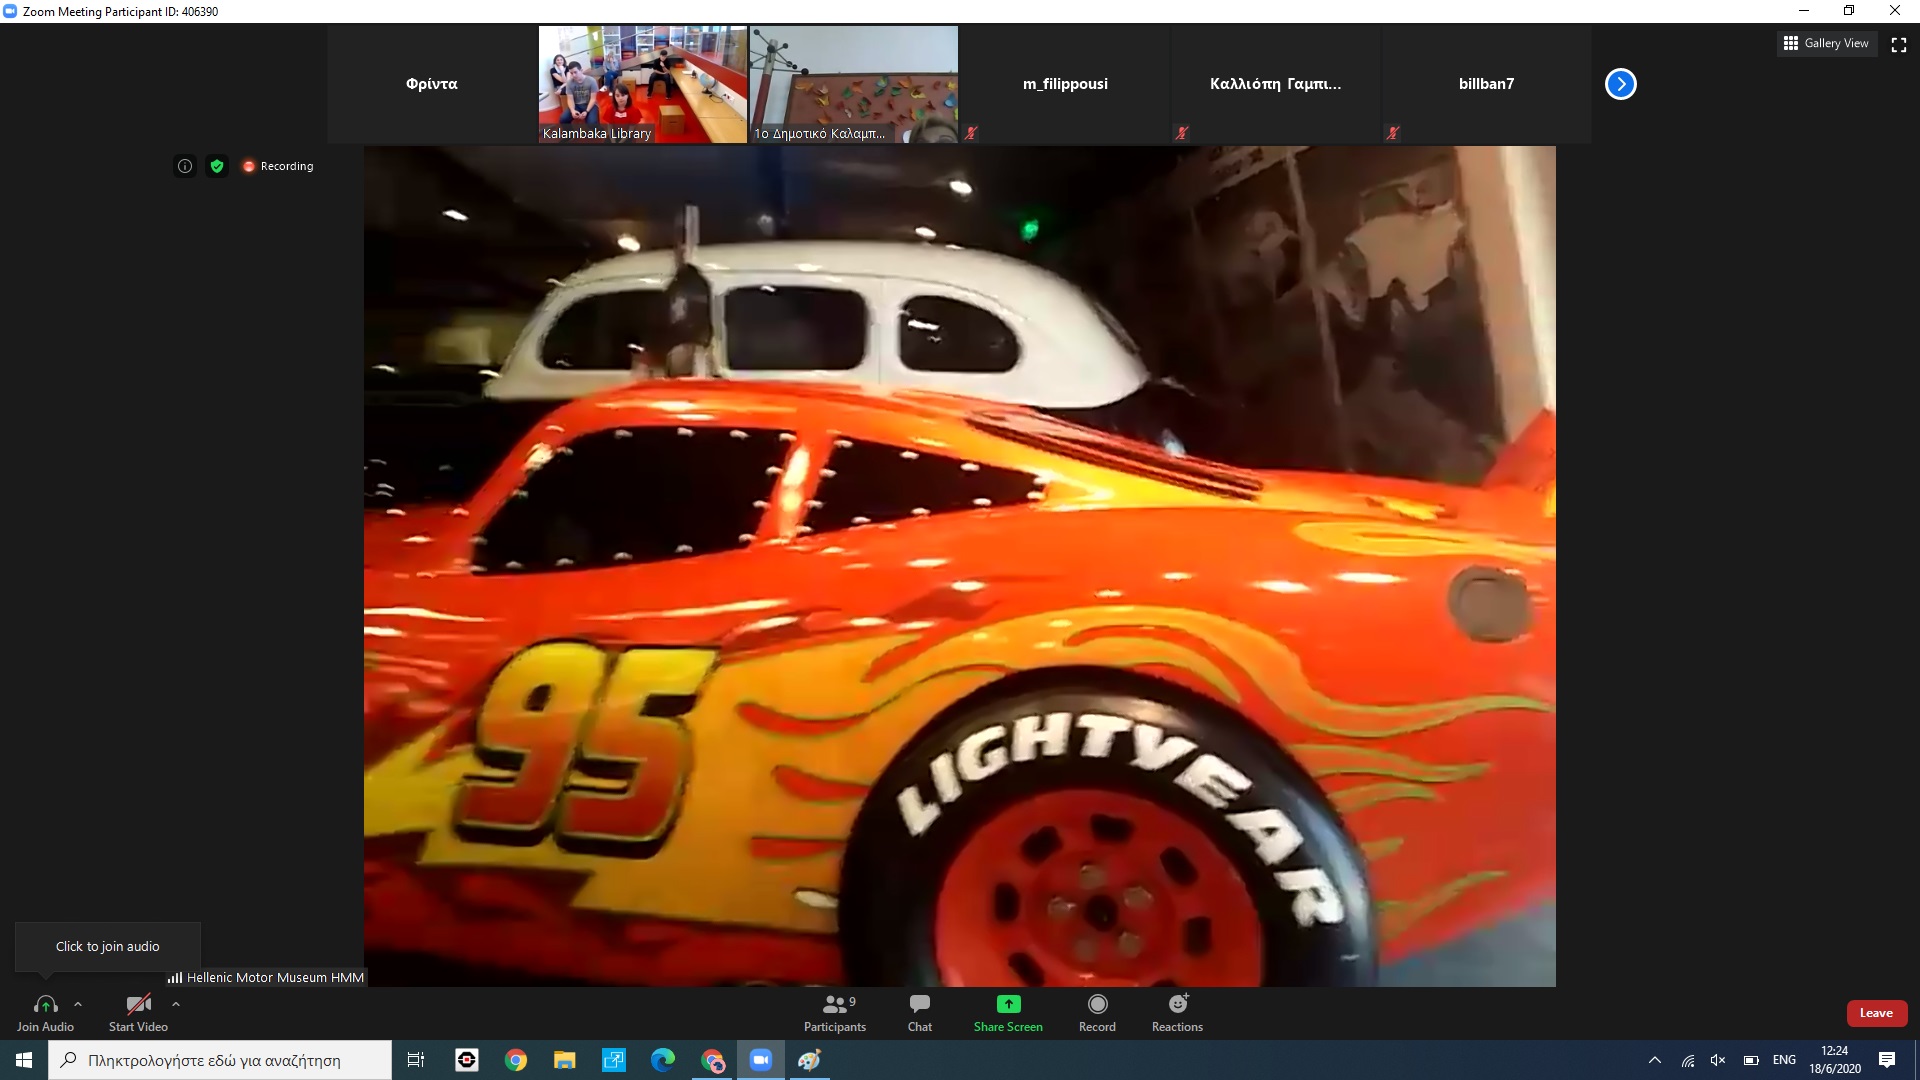Click the green Share Screen icon
Image resolution: width=1920 pixels, height=1080 pixels.
point(1008,1004)
